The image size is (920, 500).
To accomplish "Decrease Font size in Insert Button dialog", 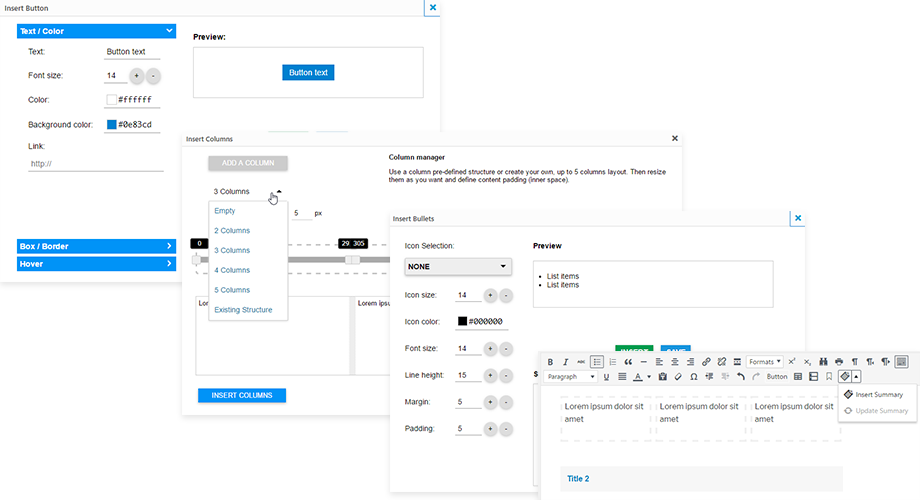I will coord(153,76).
